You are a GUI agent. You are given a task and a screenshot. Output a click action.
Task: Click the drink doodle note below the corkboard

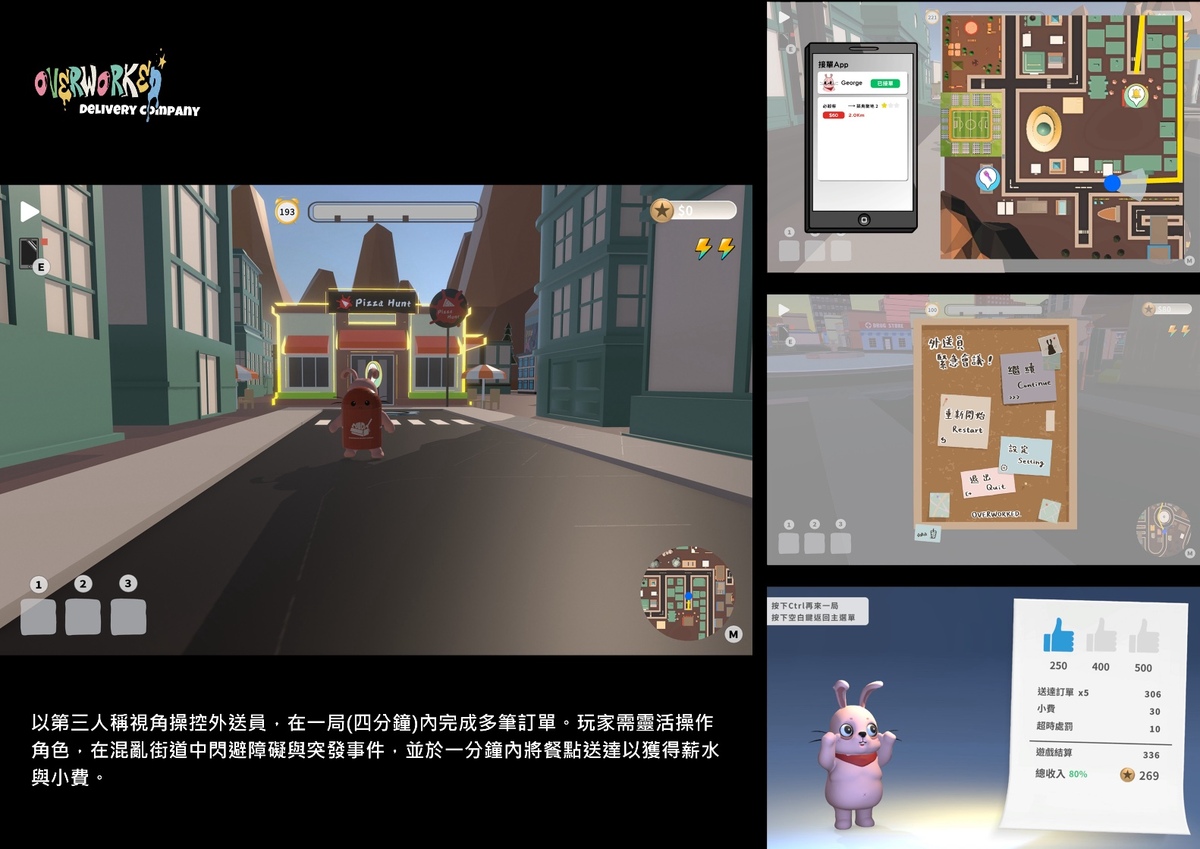tap(927, 533)
